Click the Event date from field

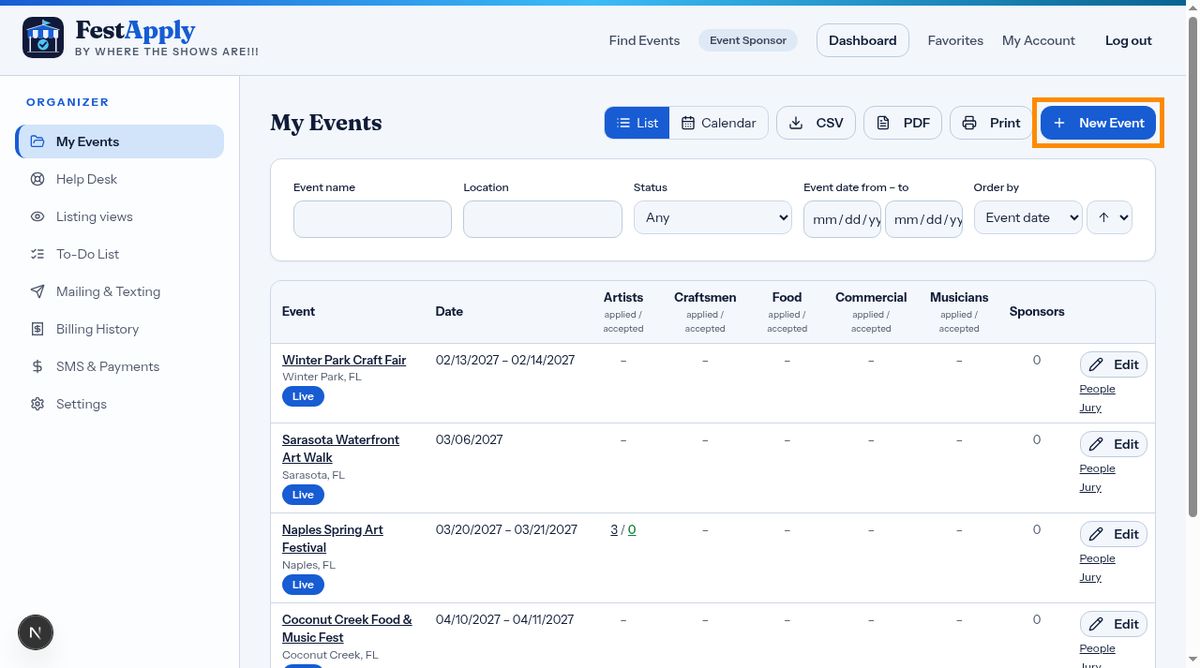pos(842,219)
